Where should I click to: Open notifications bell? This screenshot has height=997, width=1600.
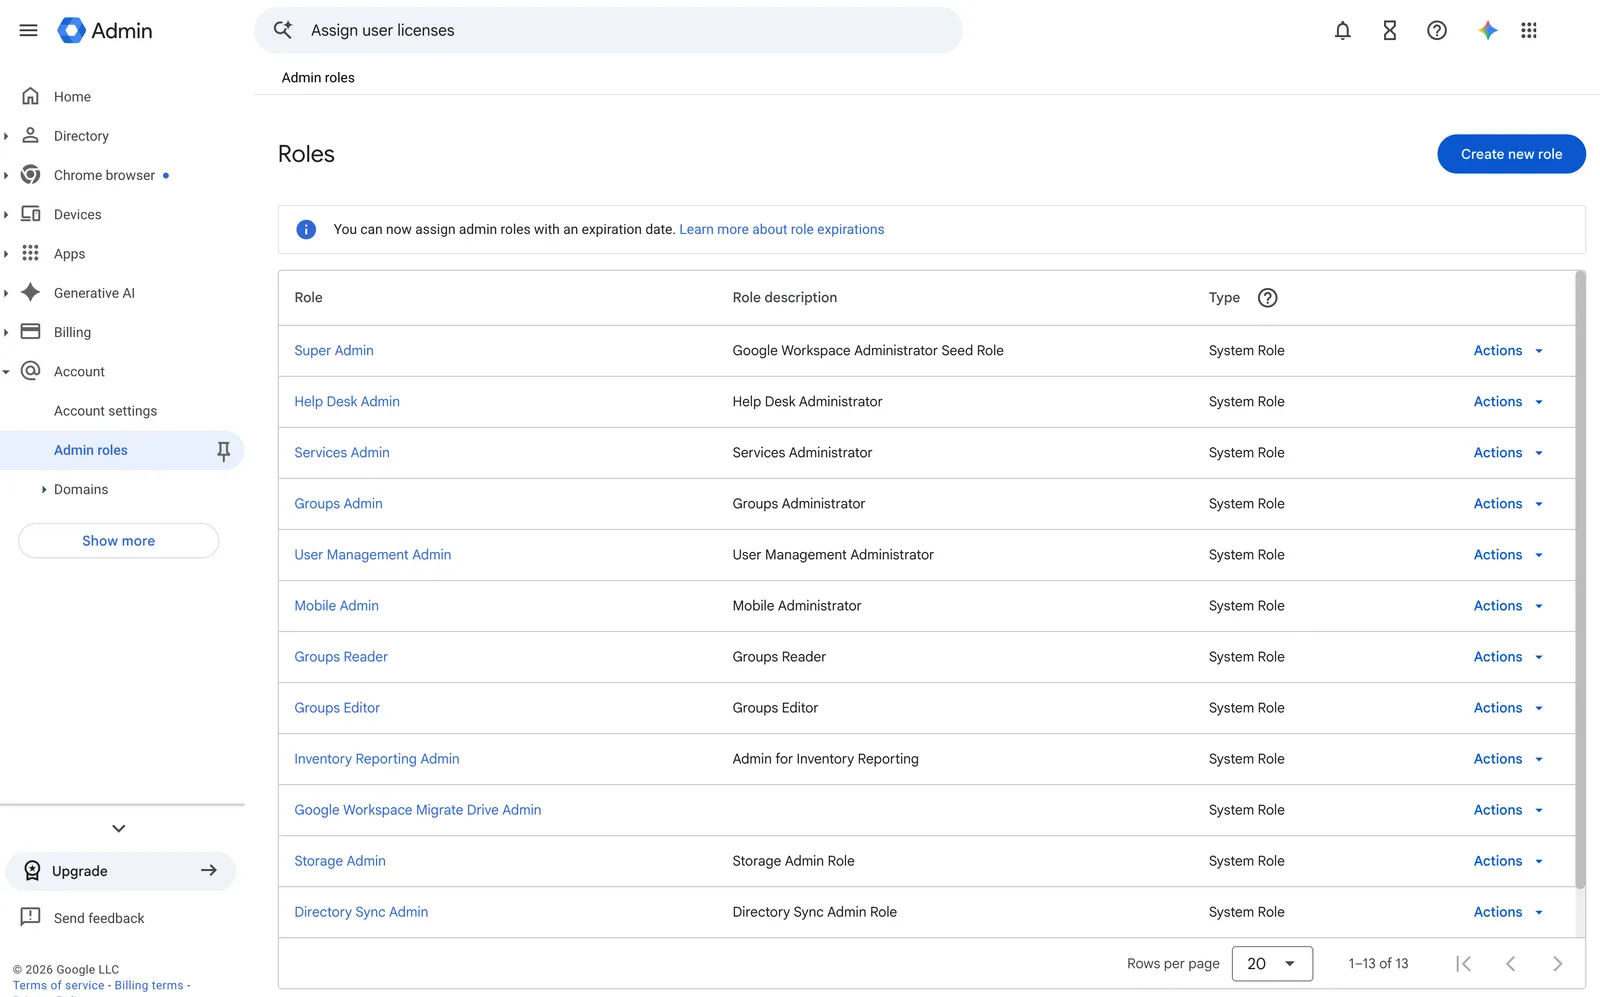pos(1342,30)
